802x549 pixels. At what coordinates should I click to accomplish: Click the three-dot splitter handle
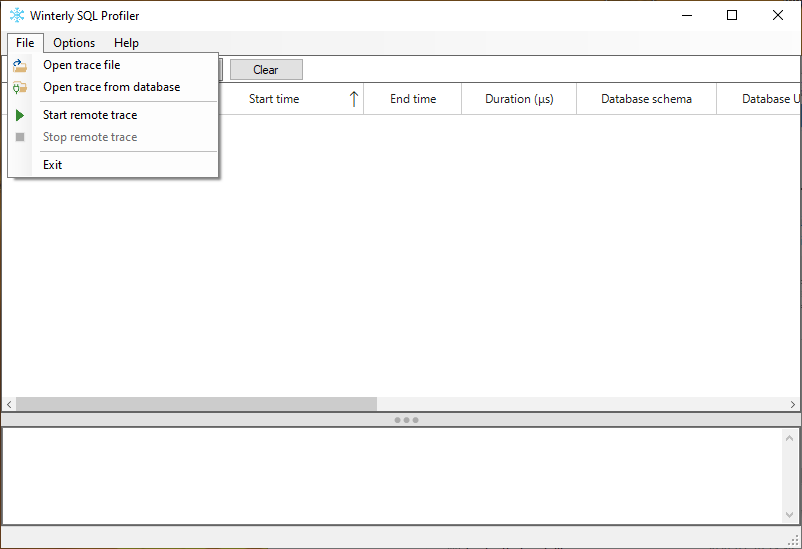[x=406, y=420]
